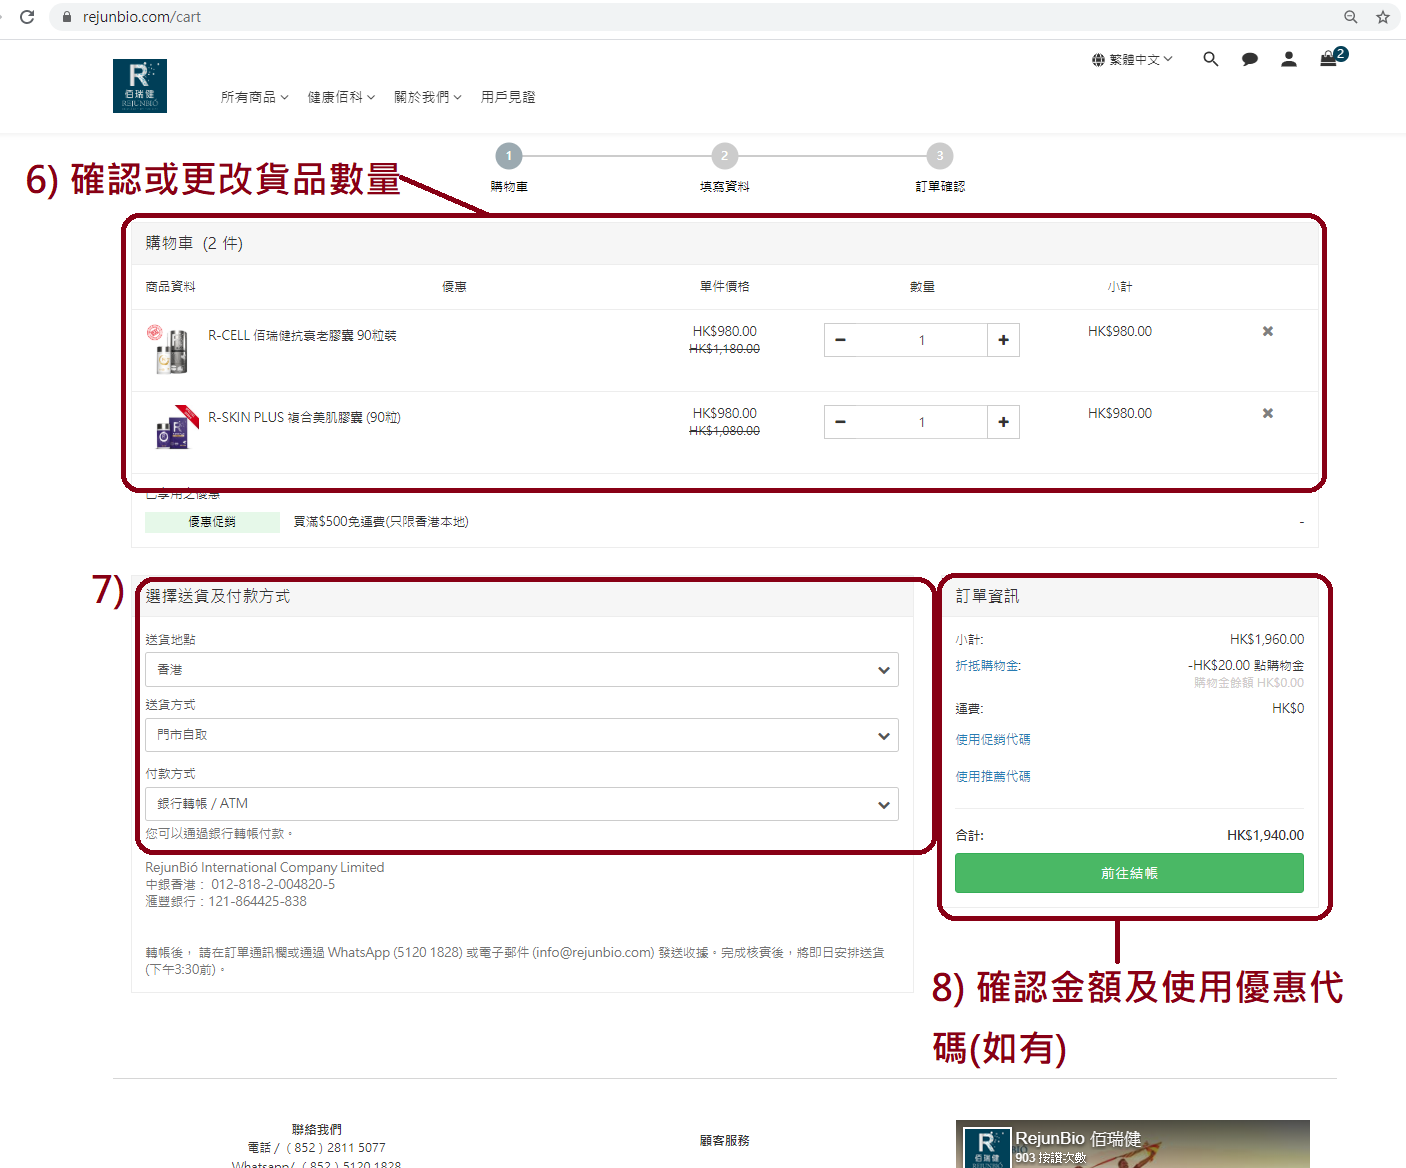
Task: Open the 付款方式 dropdown showing 銀行轉帳 / ATM
Action: click(522, 804)
